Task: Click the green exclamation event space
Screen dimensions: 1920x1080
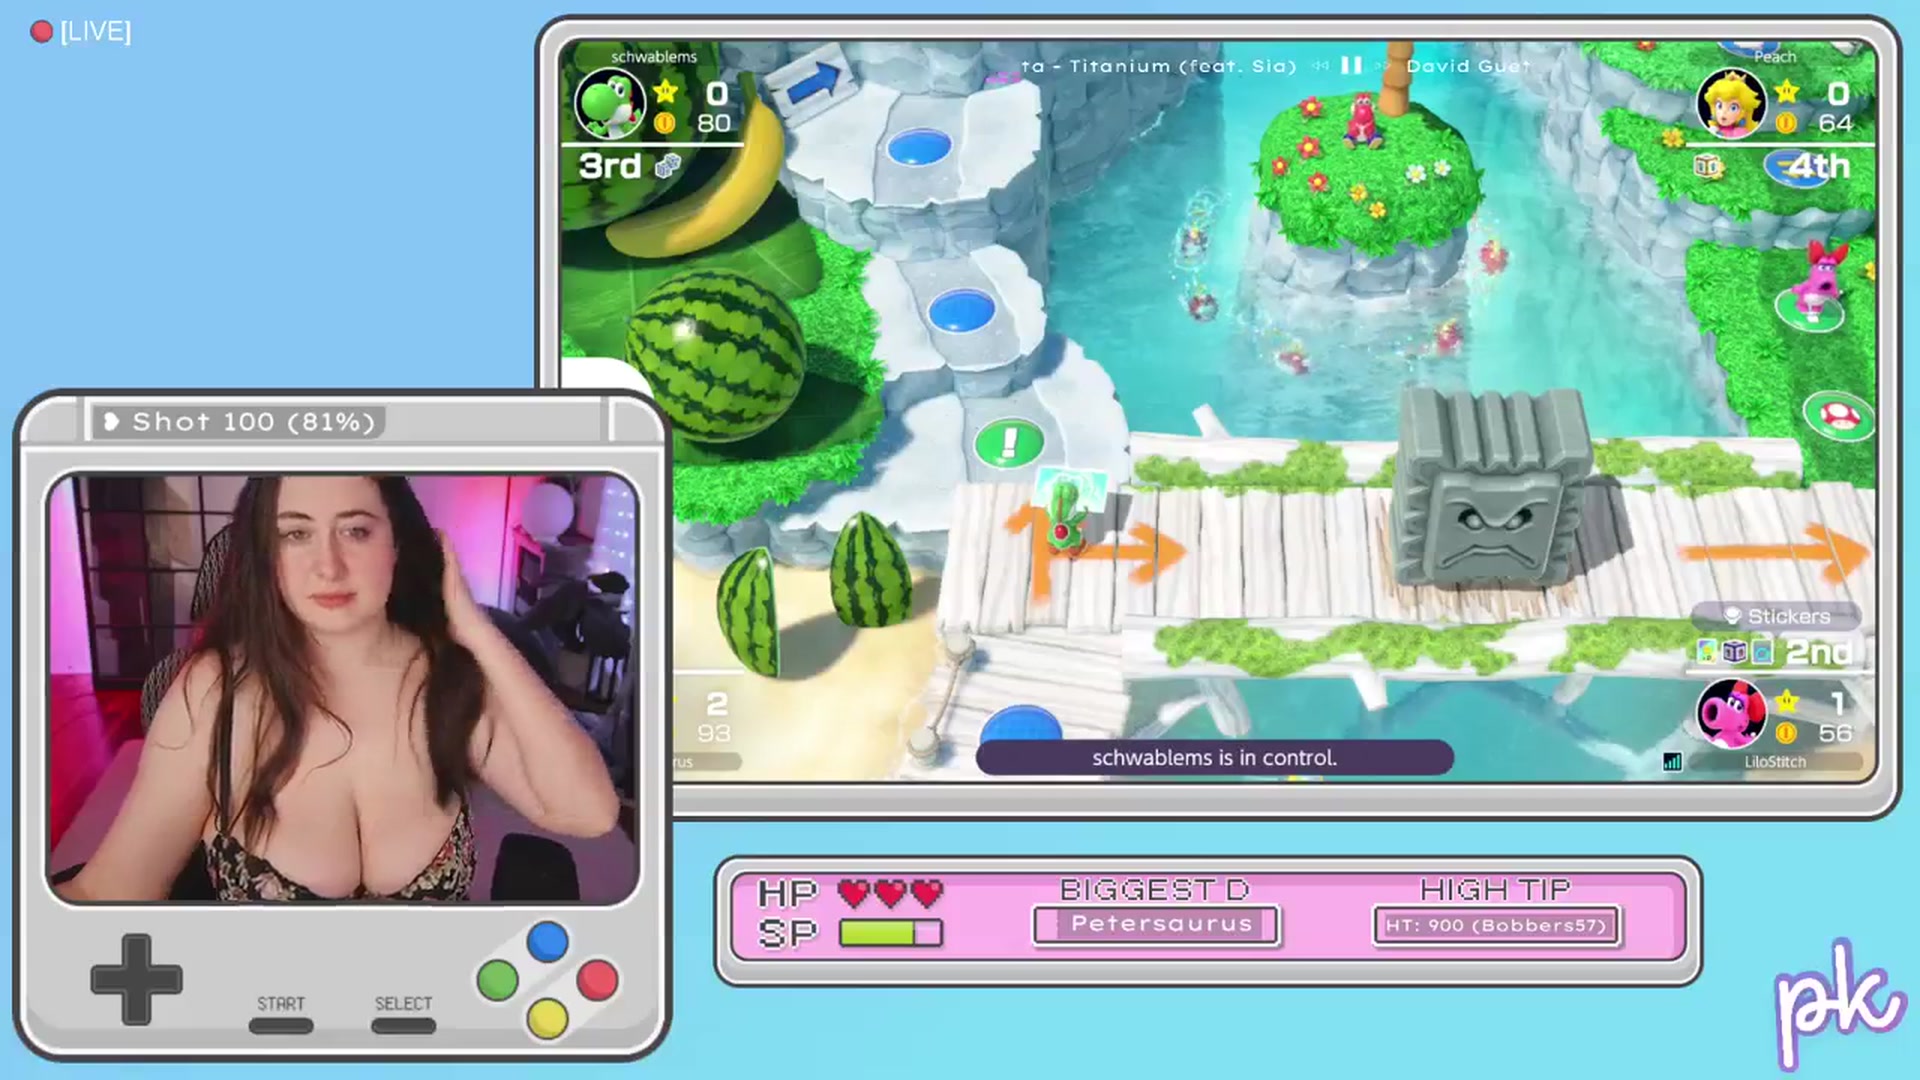Action: pos(1009,442)
